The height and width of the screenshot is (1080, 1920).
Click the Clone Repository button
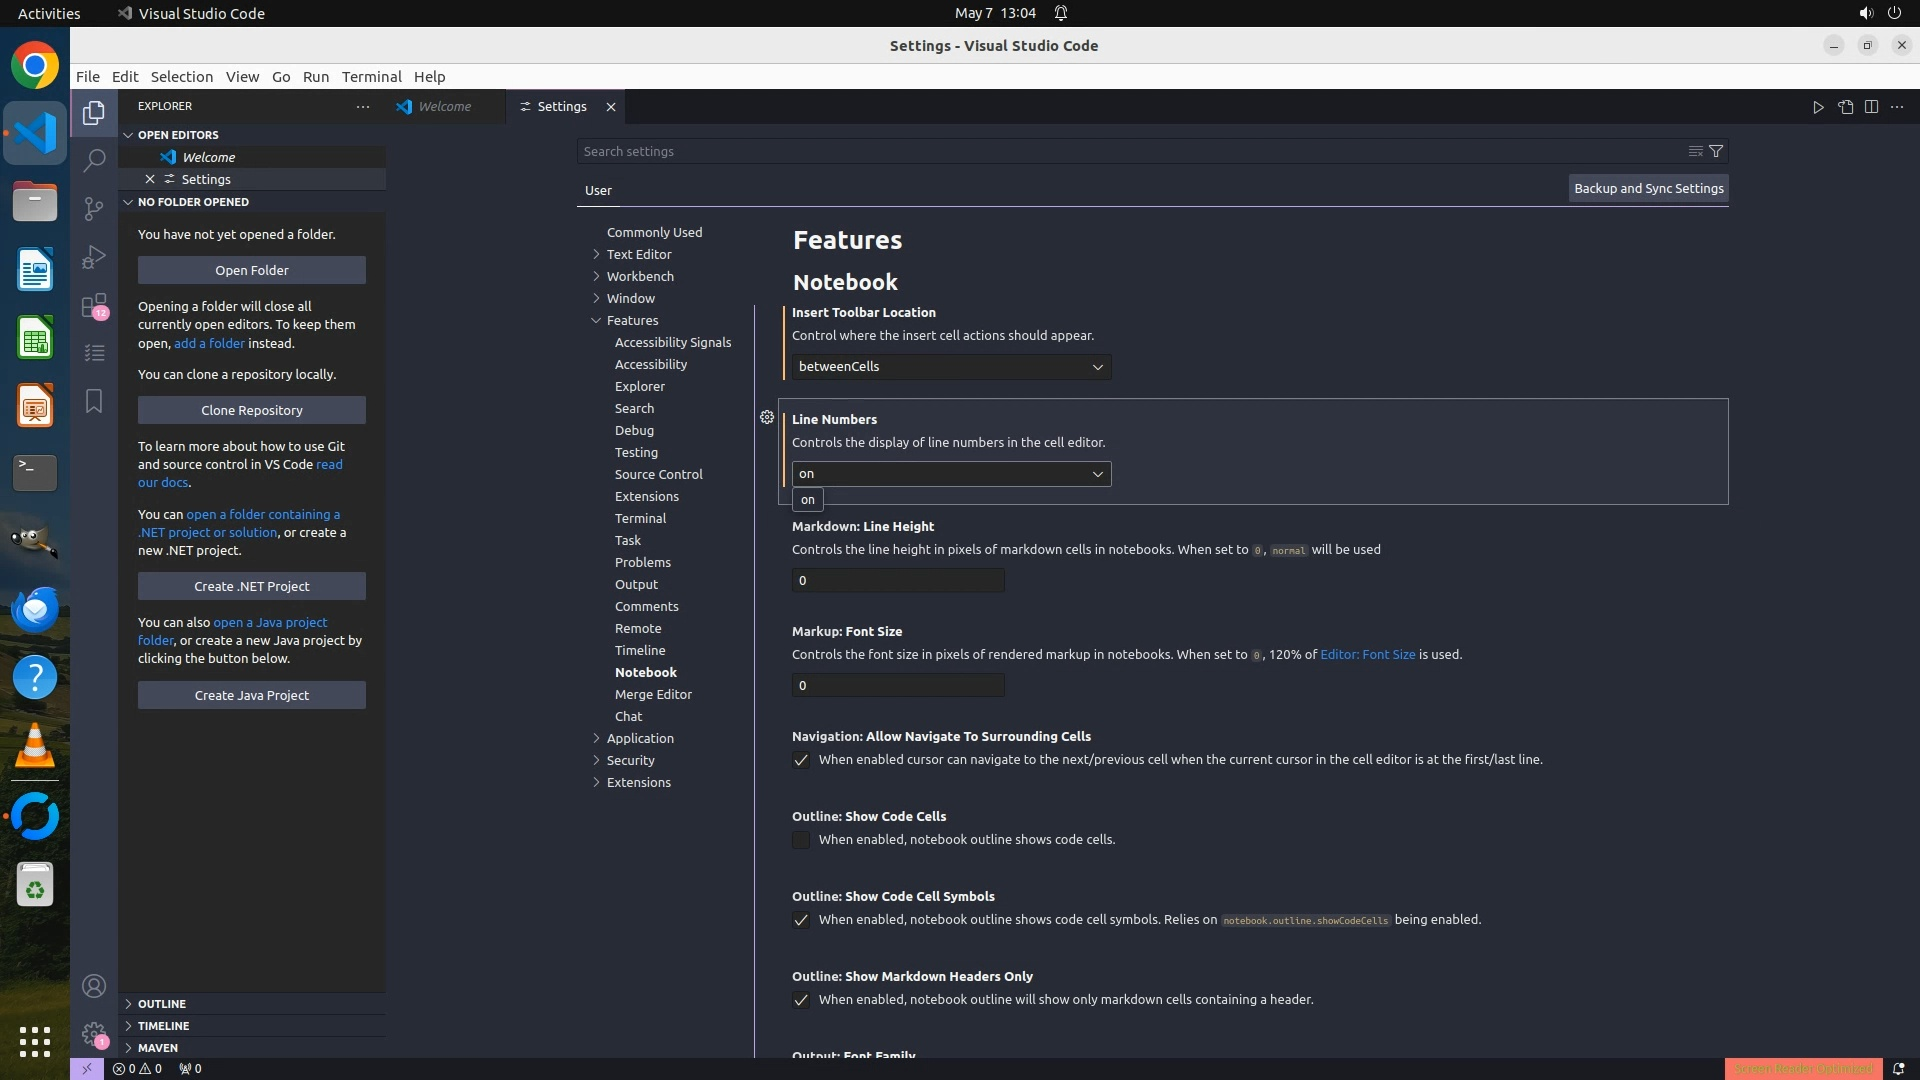251,410
